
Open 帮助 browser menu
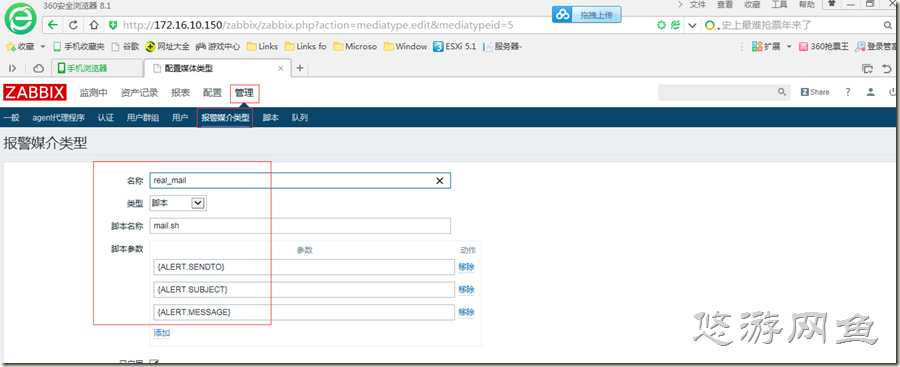806,5
